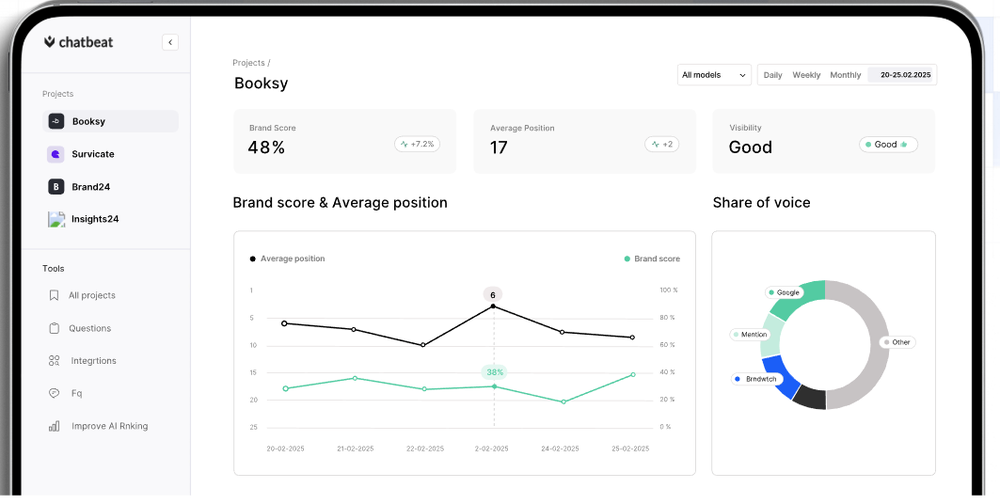Open the All models dropdown
The image size is (1000, 501).
(714, 75)
